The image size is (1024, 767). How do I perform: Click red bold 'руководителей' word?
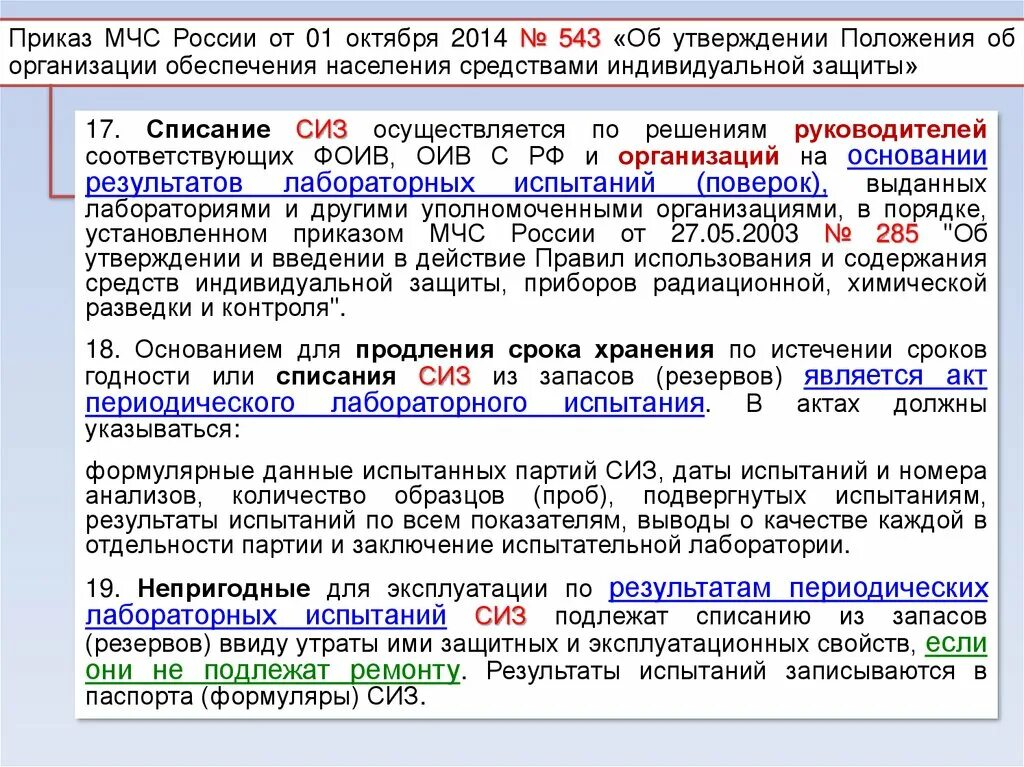[x=890, y=129]
